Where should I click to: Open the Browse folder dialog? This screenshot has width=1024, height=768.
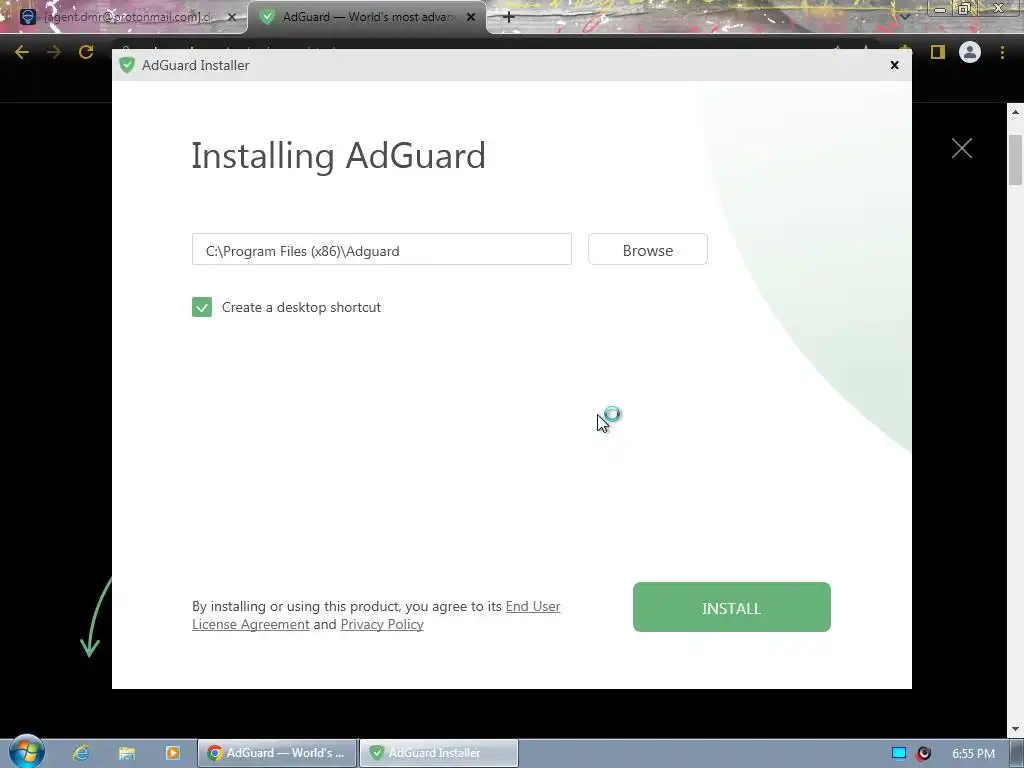pyautogui.click(x=647, y=249)
